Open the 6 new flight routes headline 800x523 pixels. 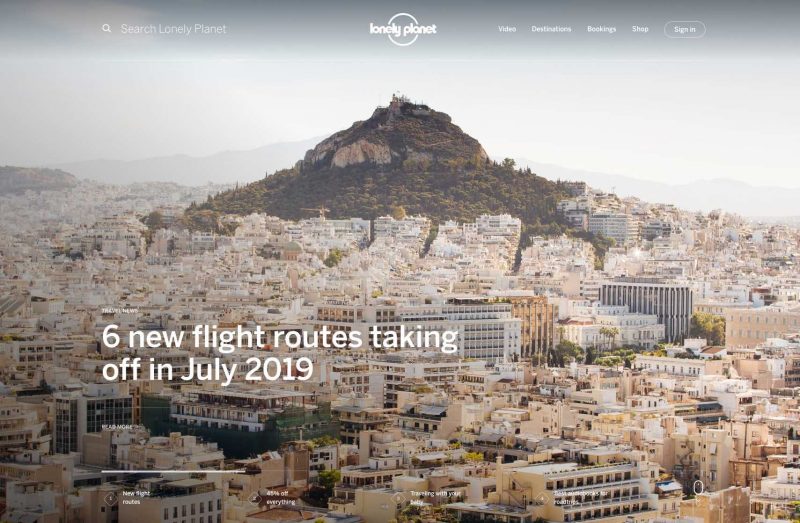click(x=280, y=353)
